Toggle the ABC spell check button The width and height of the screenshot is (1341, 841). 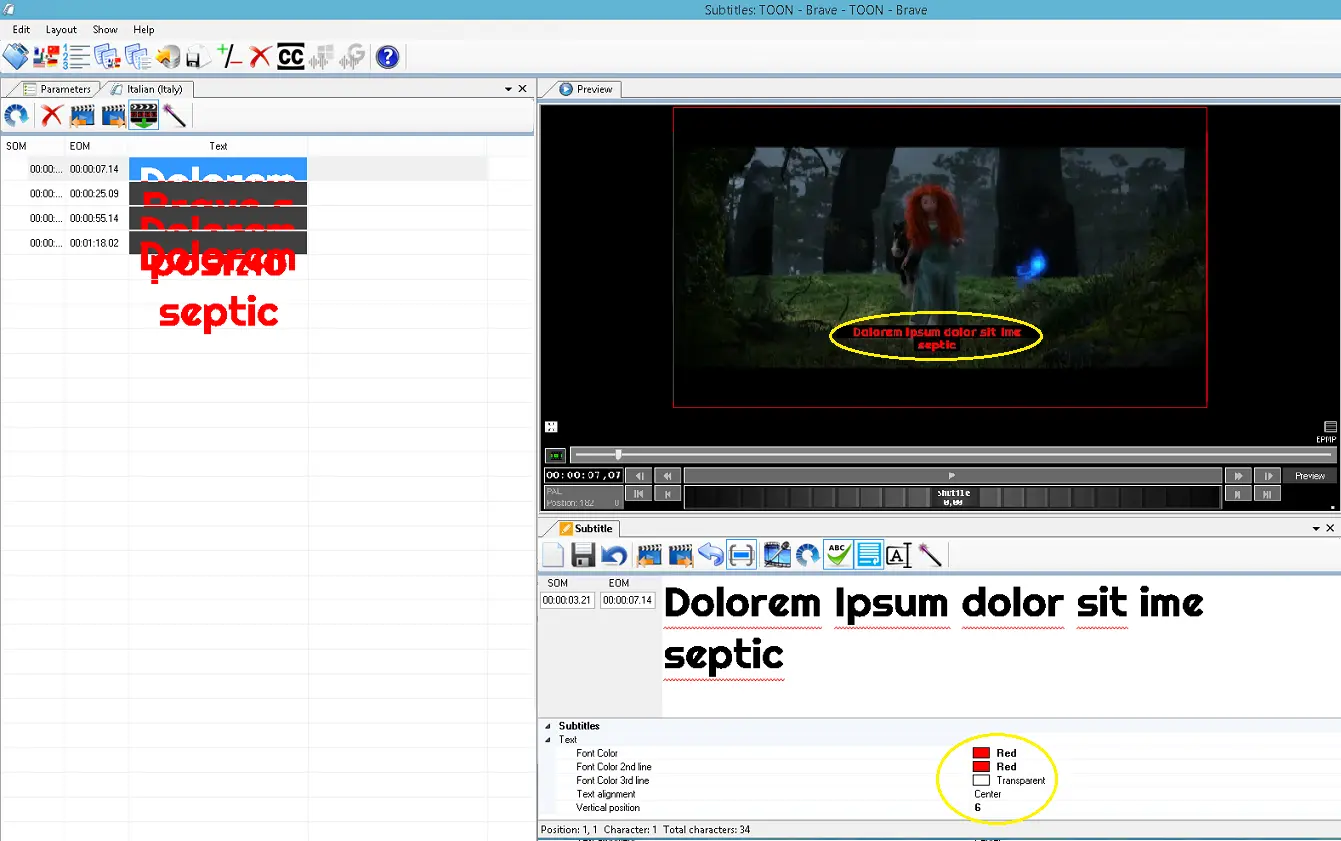click(x=838, y=555)
